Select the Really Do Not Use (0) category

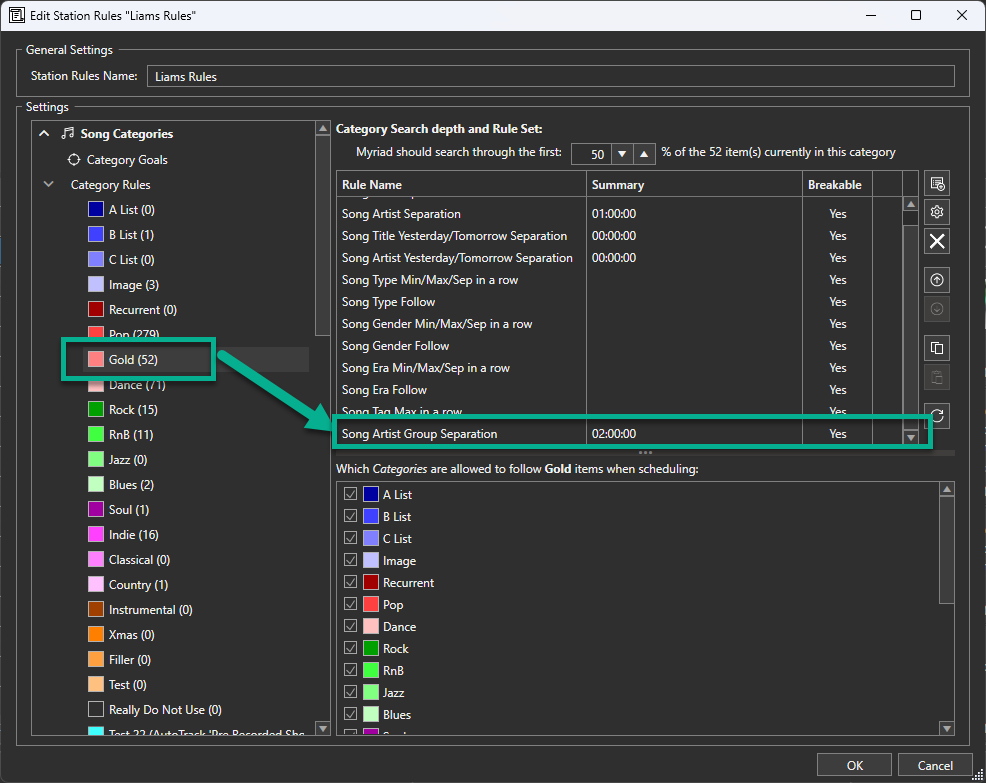coord(165,710)
